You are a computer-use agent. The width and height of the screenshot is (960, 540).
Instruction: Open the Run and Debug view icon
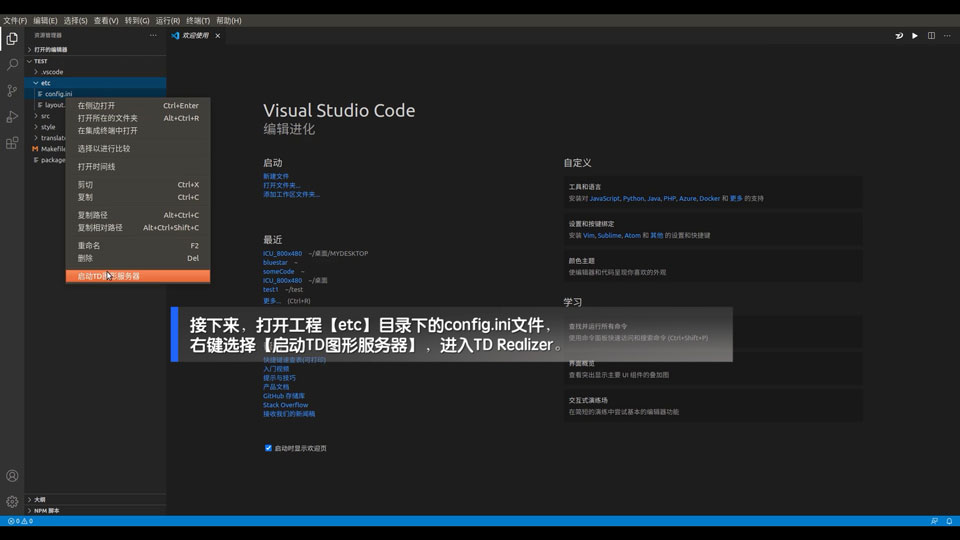point(12,117)
